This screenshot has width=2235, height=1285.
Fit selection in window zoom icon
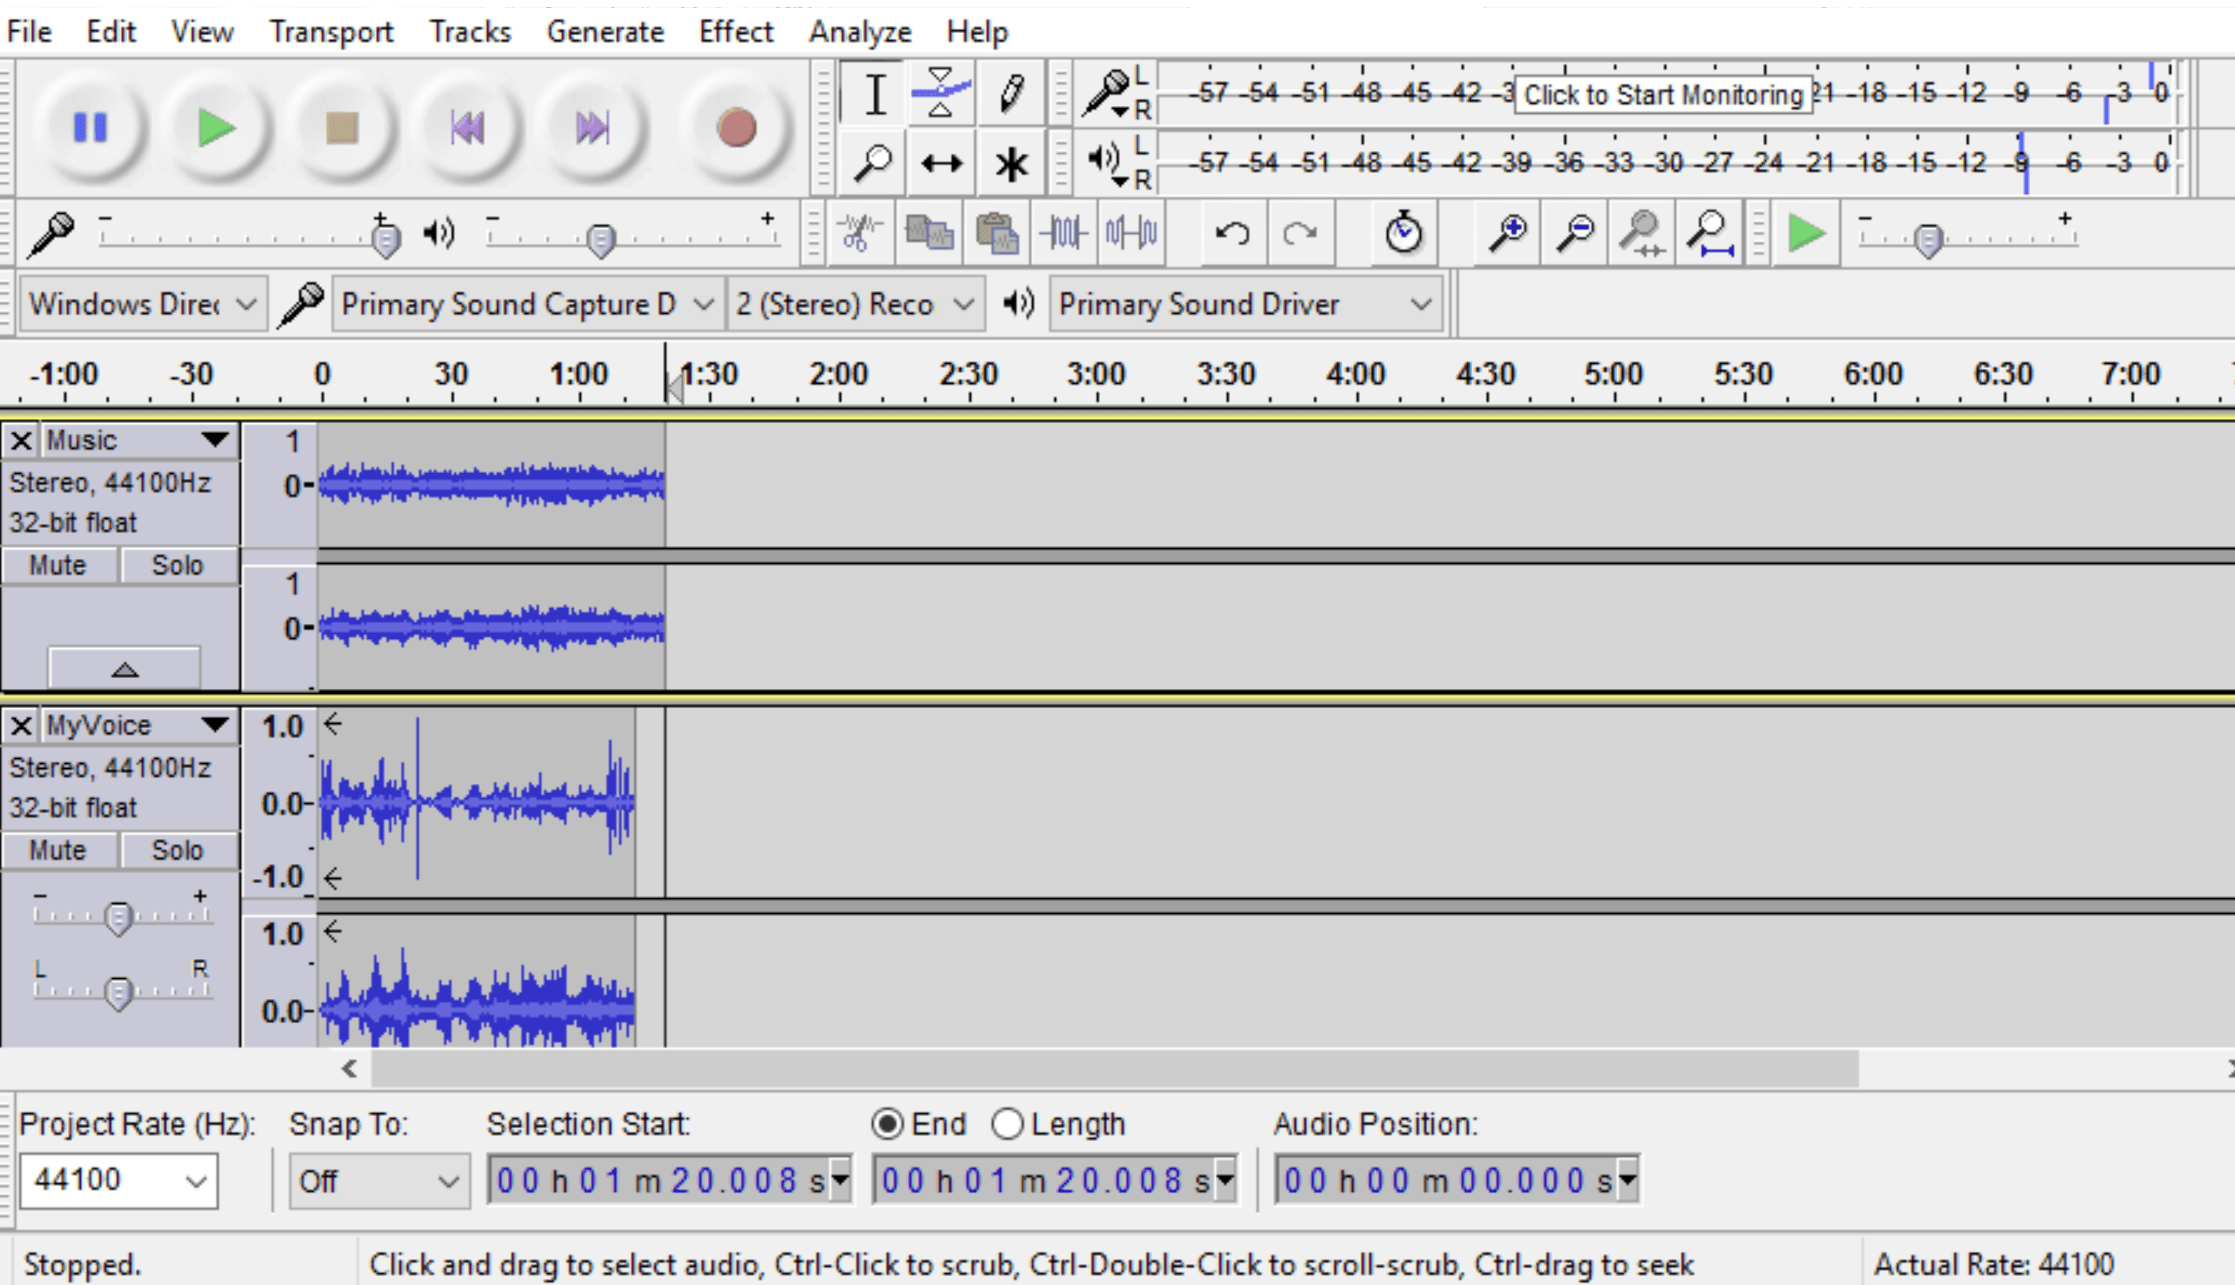click(1641, 234)
